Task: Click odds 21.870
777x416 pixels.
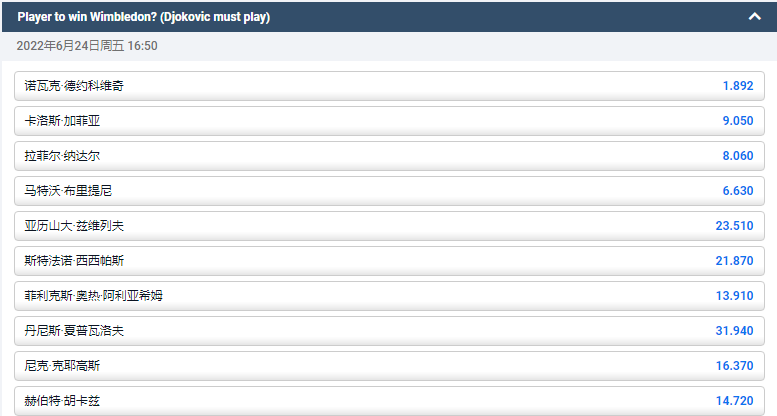Action: [734, 261]
